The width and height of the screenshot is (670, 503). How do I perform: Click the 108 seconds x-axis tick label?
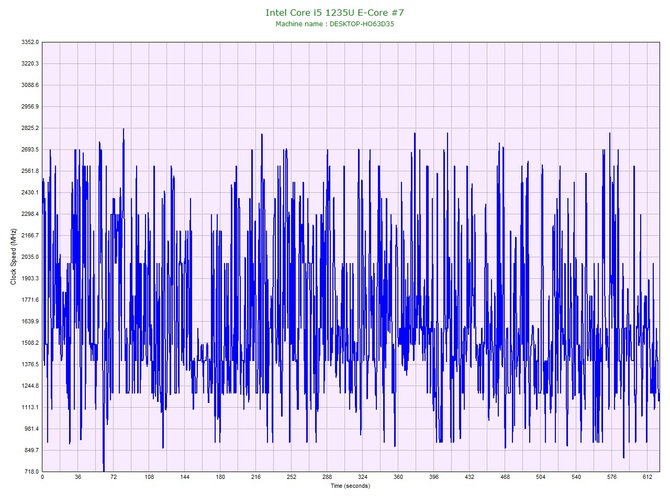coord(149,477)
